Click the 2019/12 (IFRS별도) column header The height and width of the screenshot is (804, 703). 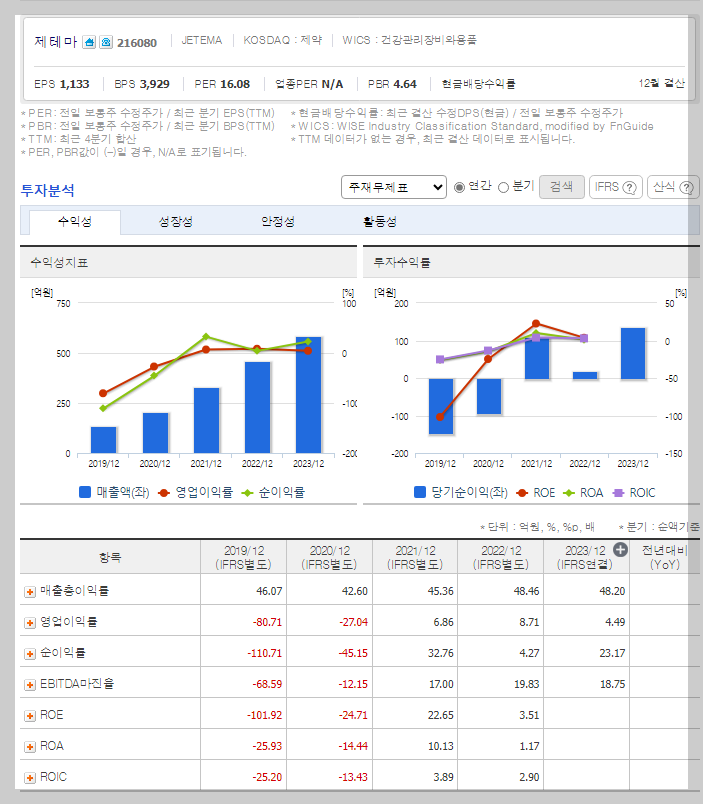pyautogui.click(x=244, y=557)
